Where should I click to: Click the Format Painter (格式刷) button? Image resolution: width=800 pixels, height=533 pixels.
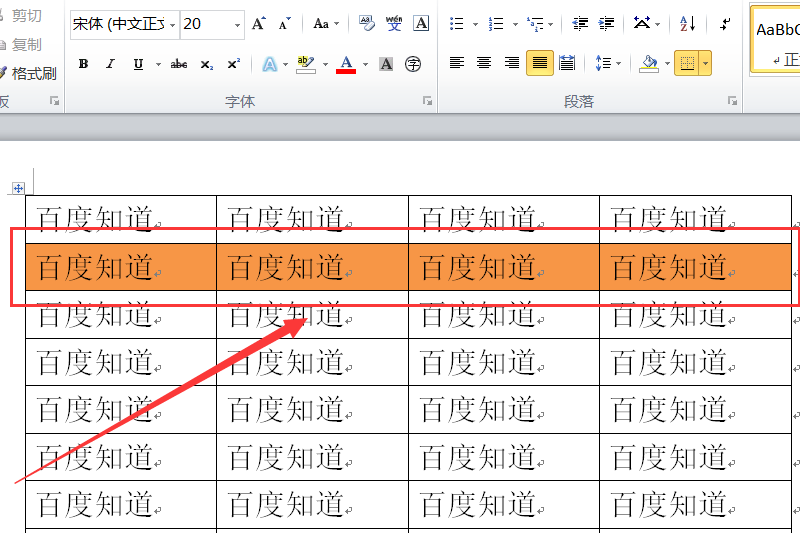tap(29, 73)
